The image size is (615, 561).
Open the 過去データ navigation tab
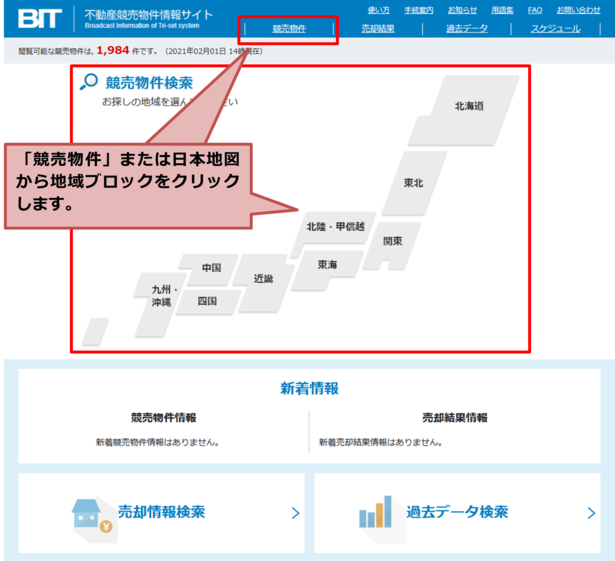pyautogui.click(x=467, y=29)
